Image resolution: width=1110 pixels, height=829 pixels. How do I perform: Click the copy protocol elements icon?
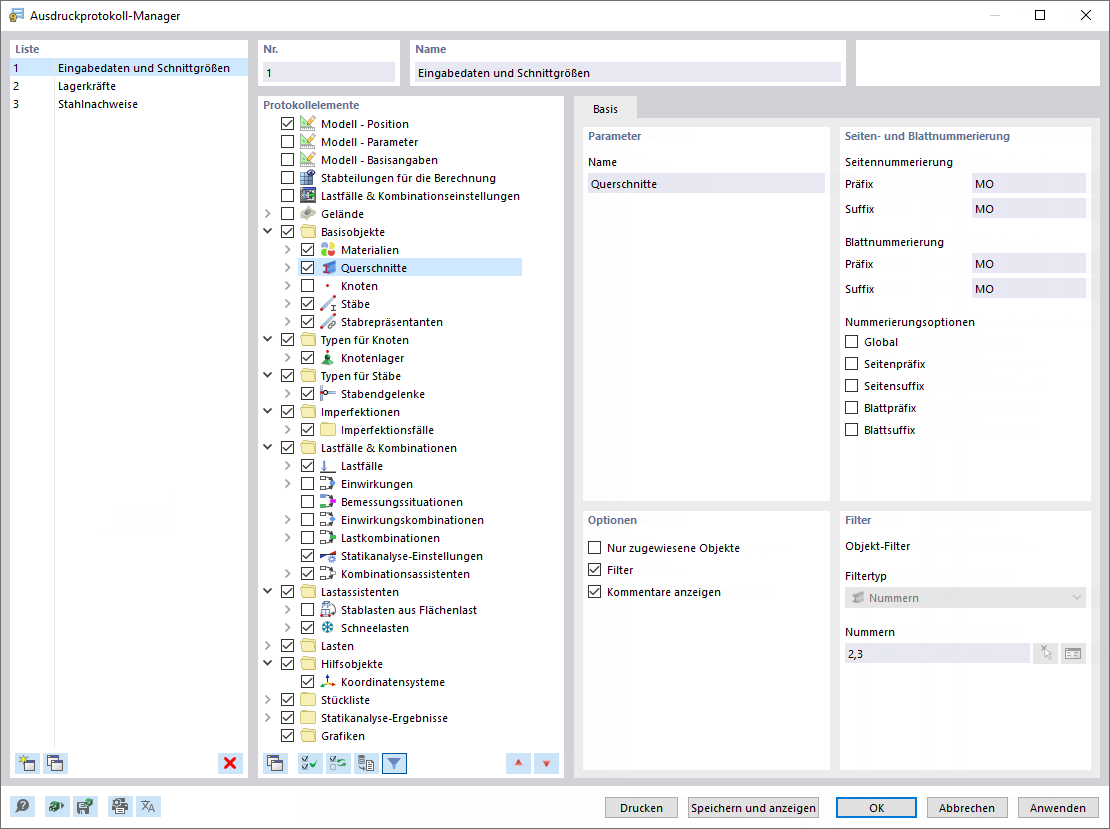point(275,763)
